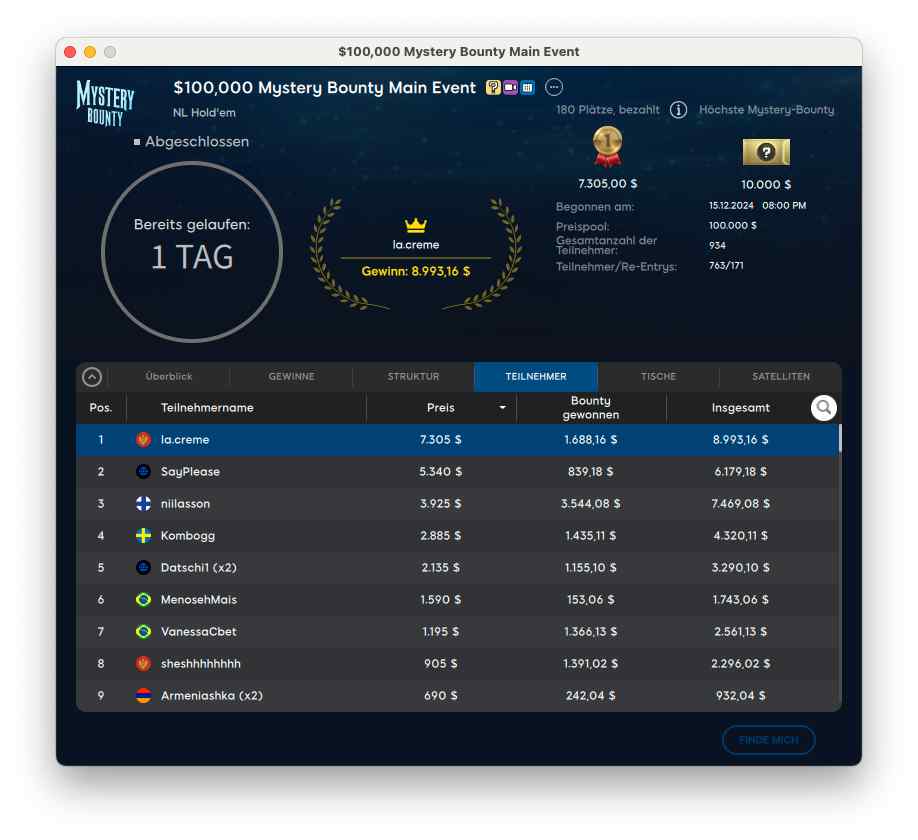
Task: Switch to the Struktur tab
Action: click(x=413, y=377)
